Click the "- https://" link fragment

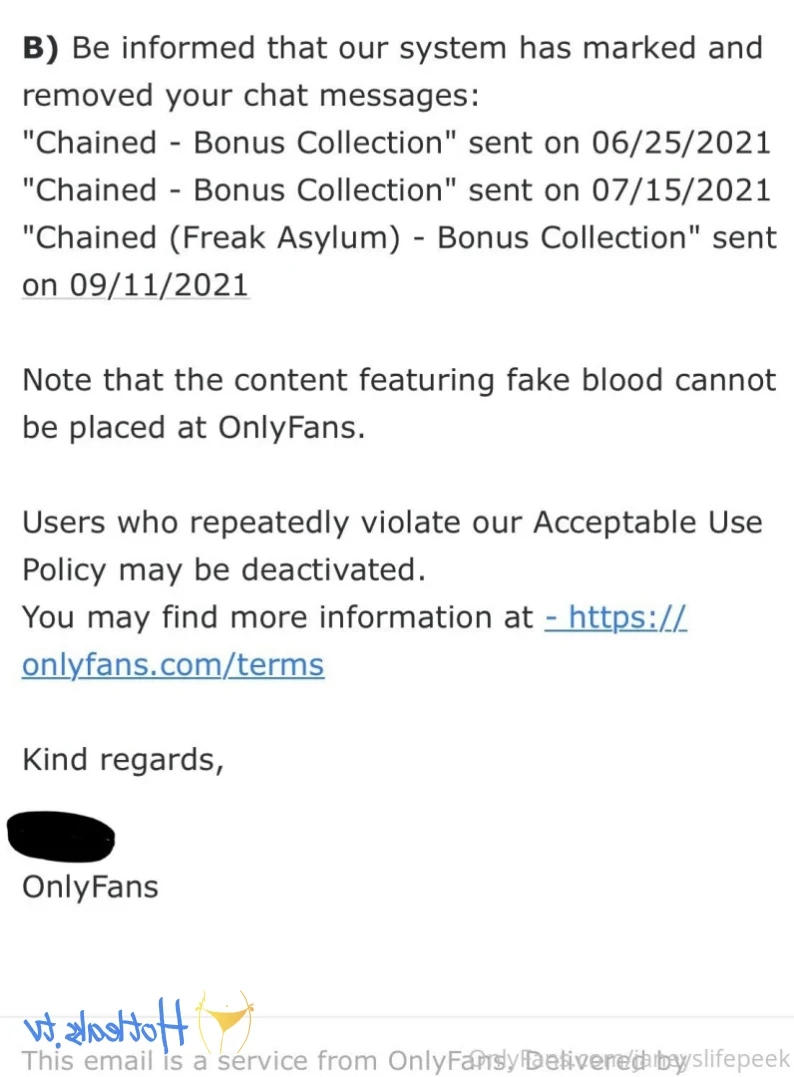click(615, 617)
